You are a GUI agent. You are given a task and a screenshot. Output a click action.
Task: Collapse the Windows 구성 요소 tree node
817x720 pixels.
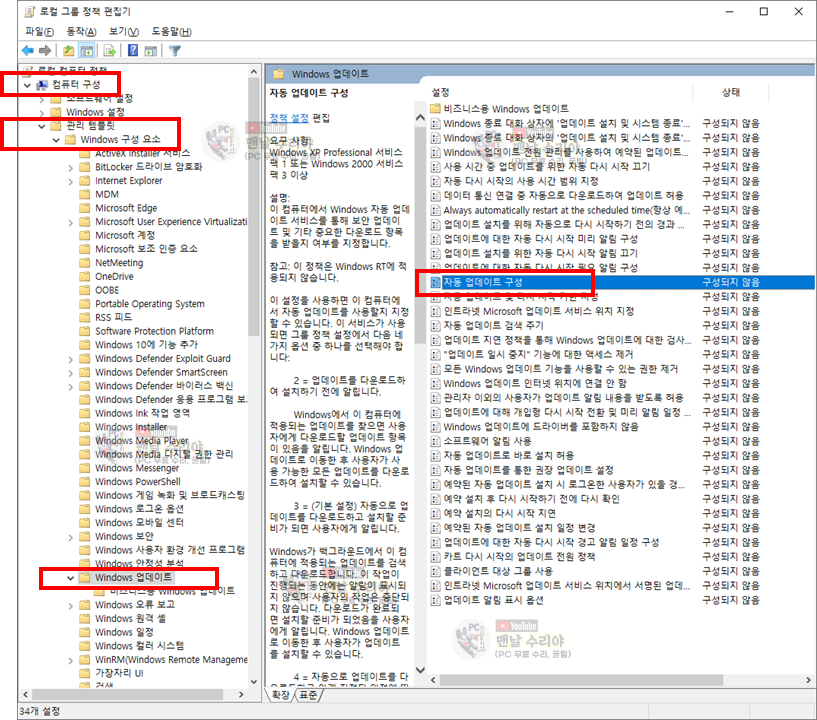pos(56,140)
